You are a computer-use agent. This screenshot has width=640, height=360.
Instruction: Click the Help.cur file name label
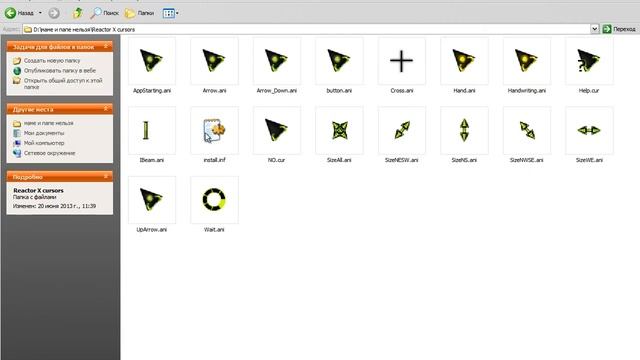pos(589,91)
